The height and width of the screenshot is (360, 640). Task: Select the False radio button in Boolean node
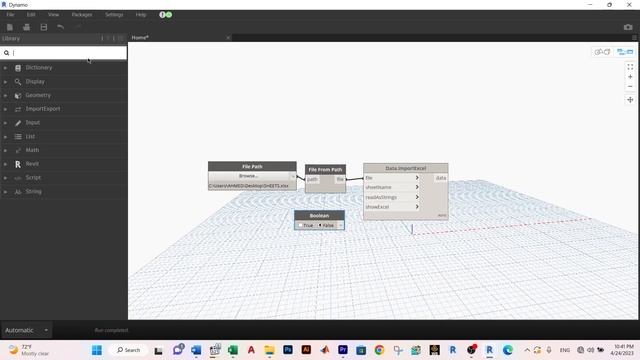click(320, 225)
